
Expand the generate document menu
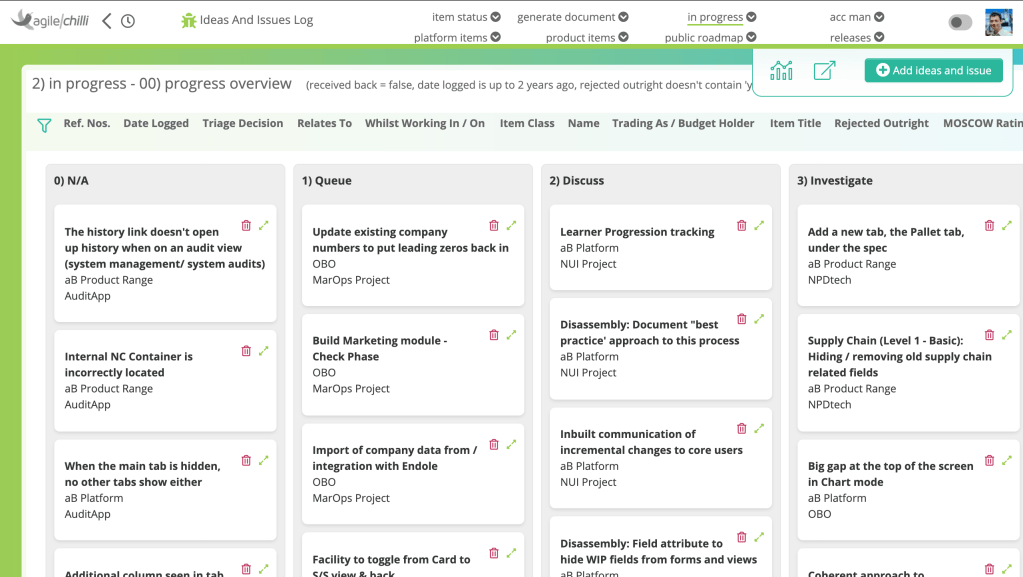(x=573, y=17)
